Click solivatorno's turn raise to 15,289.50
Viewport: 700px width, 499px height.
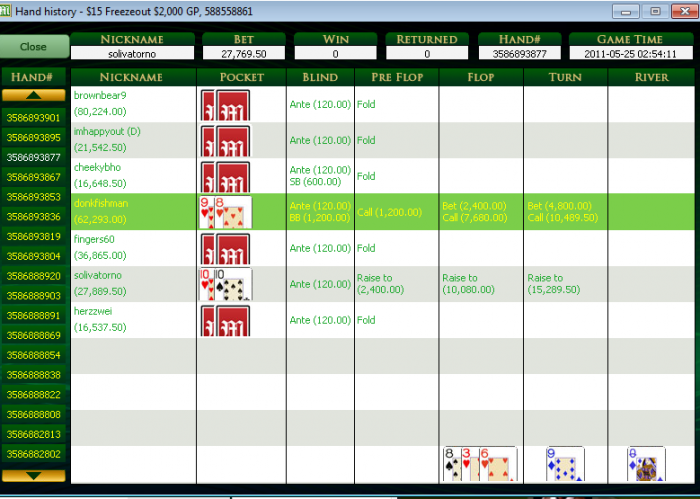(x=554, y=284)
